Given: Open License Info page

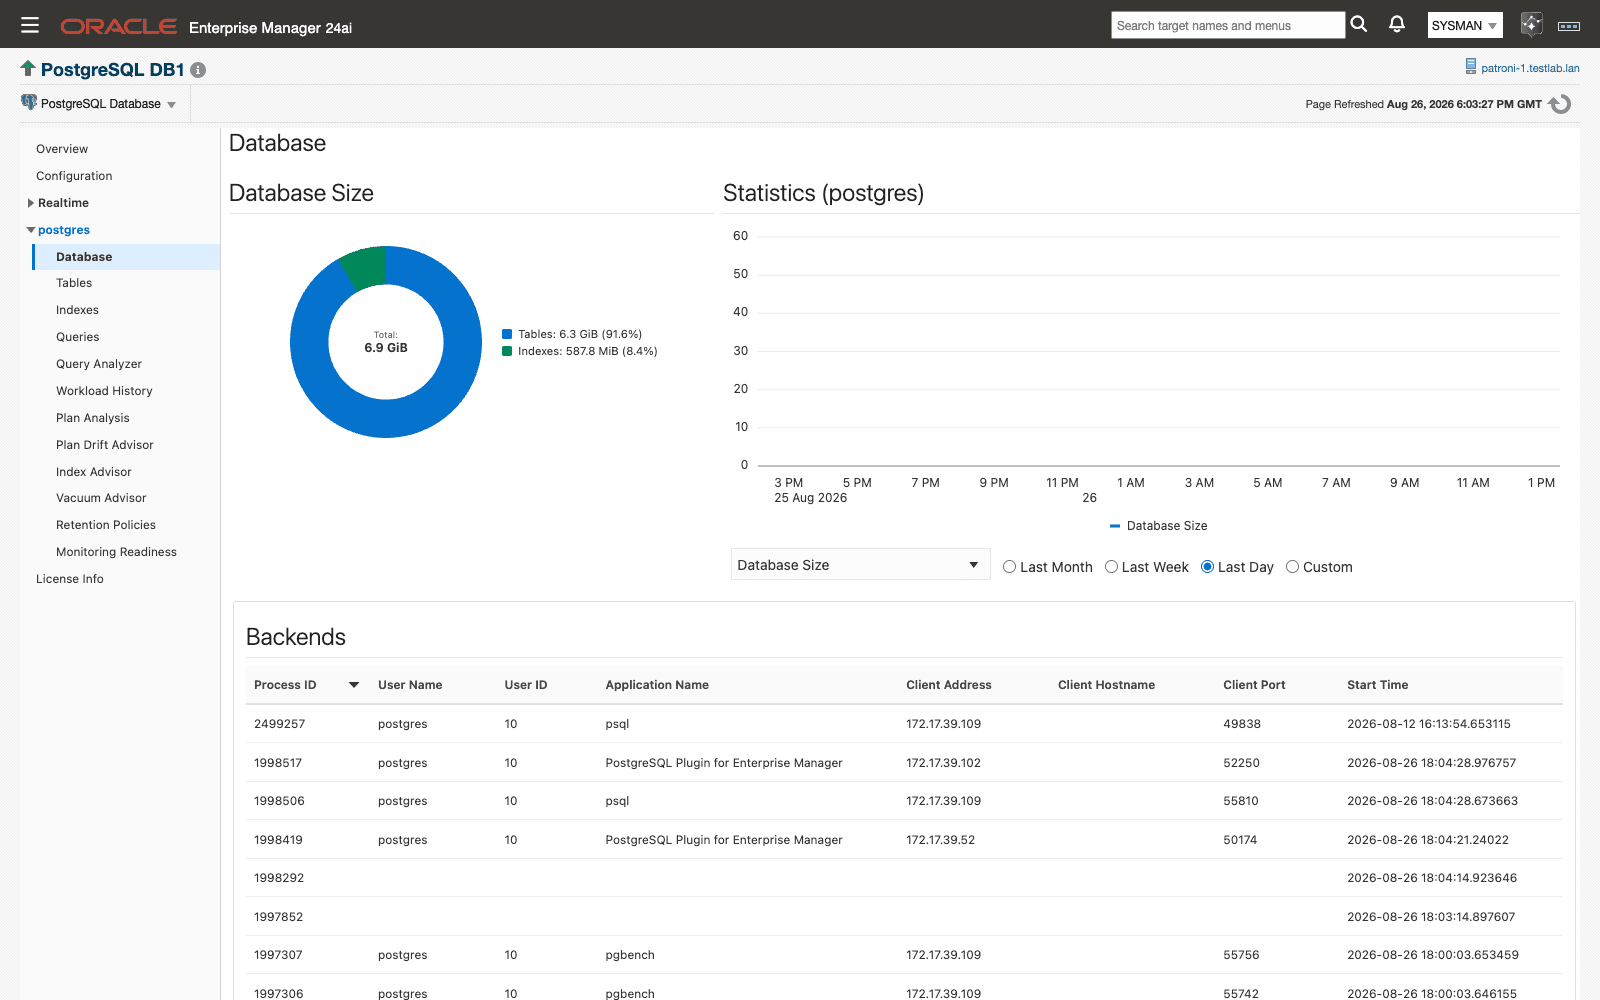Looking at the screenshot, I should (70, 579).
